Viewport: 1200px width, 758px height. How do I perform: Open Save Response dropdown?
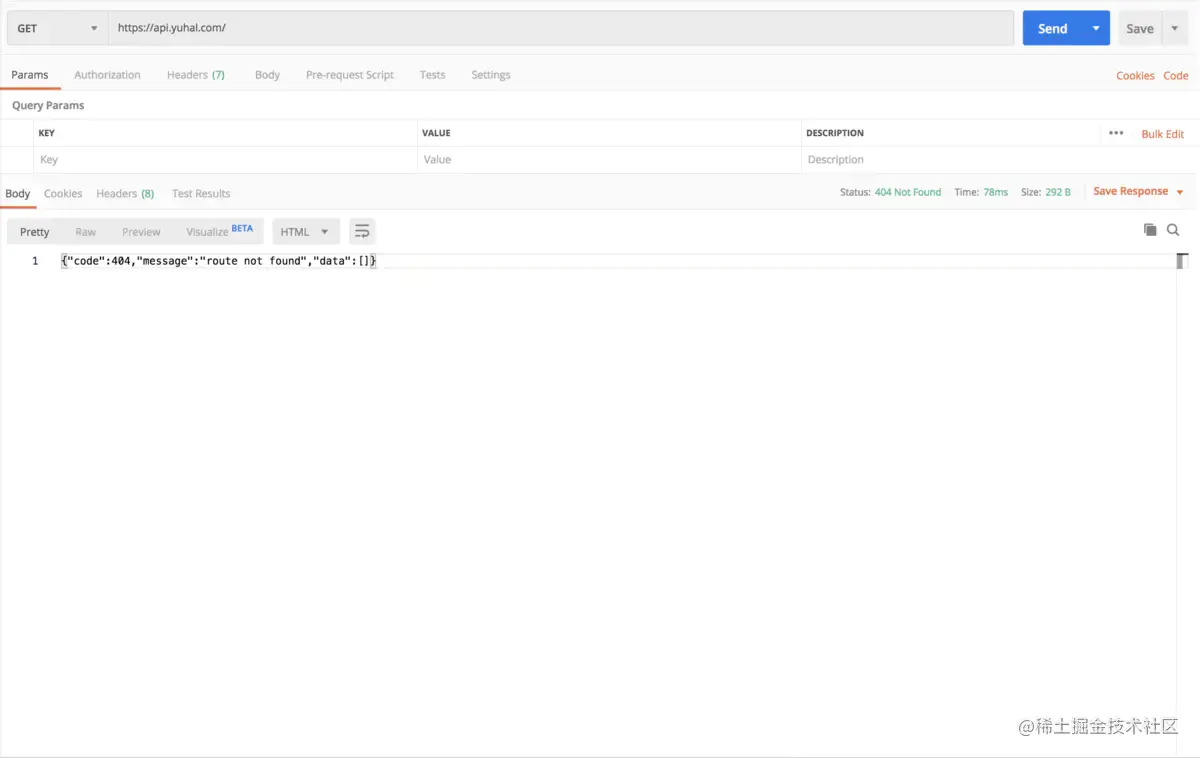tap(1138, 191)
